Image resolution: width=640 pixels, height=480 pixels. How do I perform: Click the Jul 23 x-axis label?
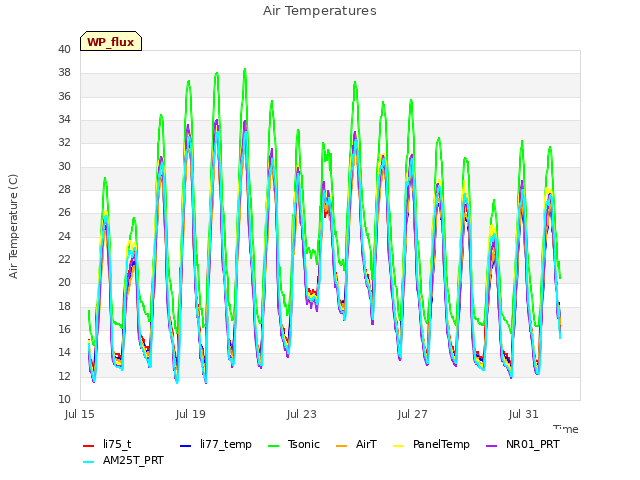click(302, 415)
